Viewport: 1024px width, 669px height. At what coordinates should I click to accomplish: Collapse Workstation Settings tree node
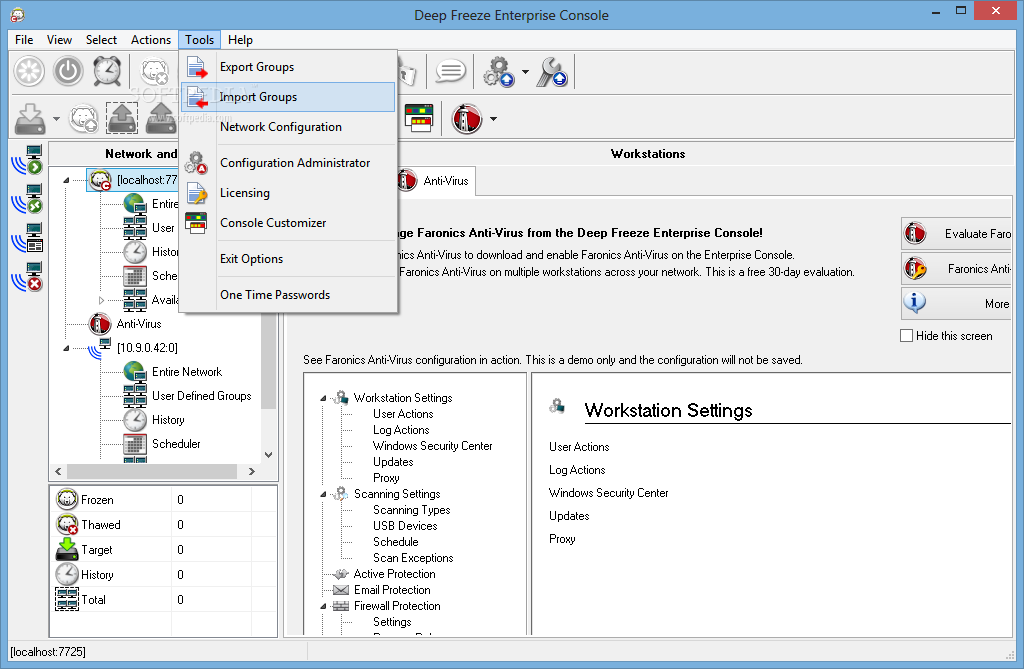click(323, 398)
